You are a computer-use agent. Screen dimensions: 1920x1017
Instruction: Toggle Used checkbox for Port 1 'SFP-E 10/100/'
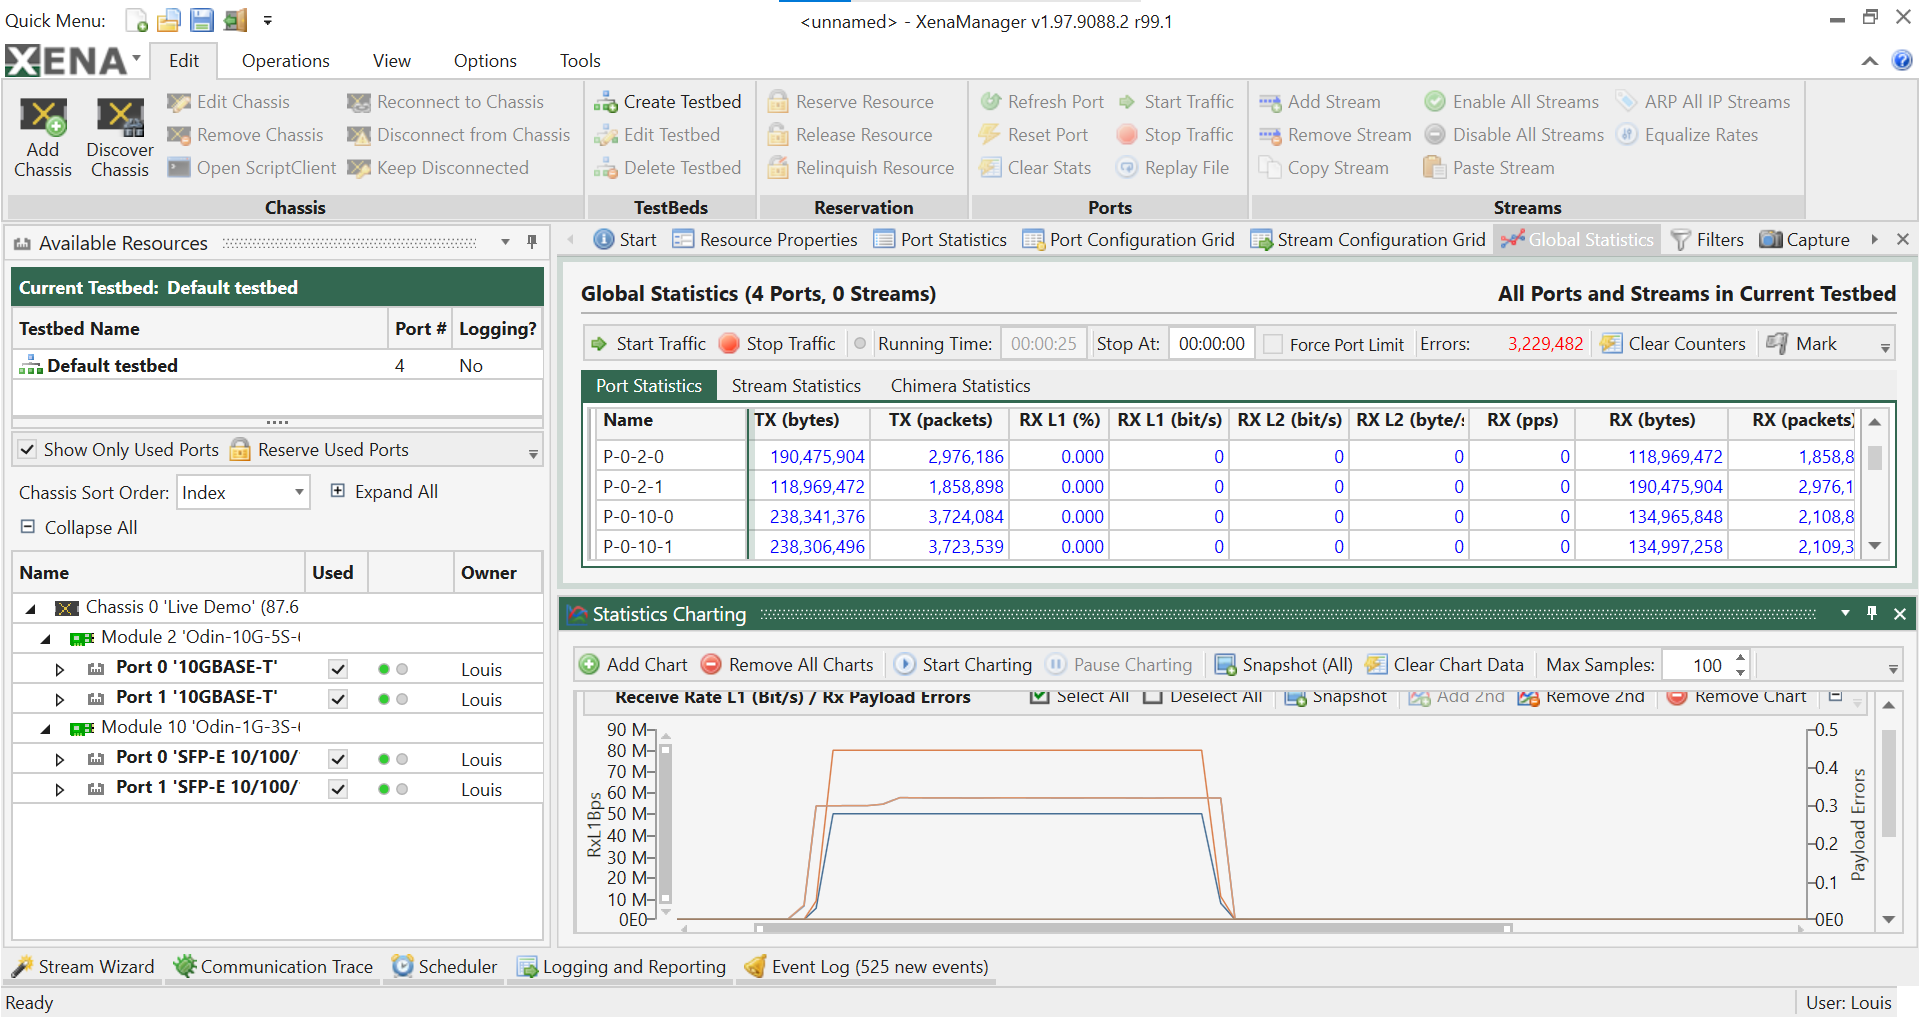point(338,789)
